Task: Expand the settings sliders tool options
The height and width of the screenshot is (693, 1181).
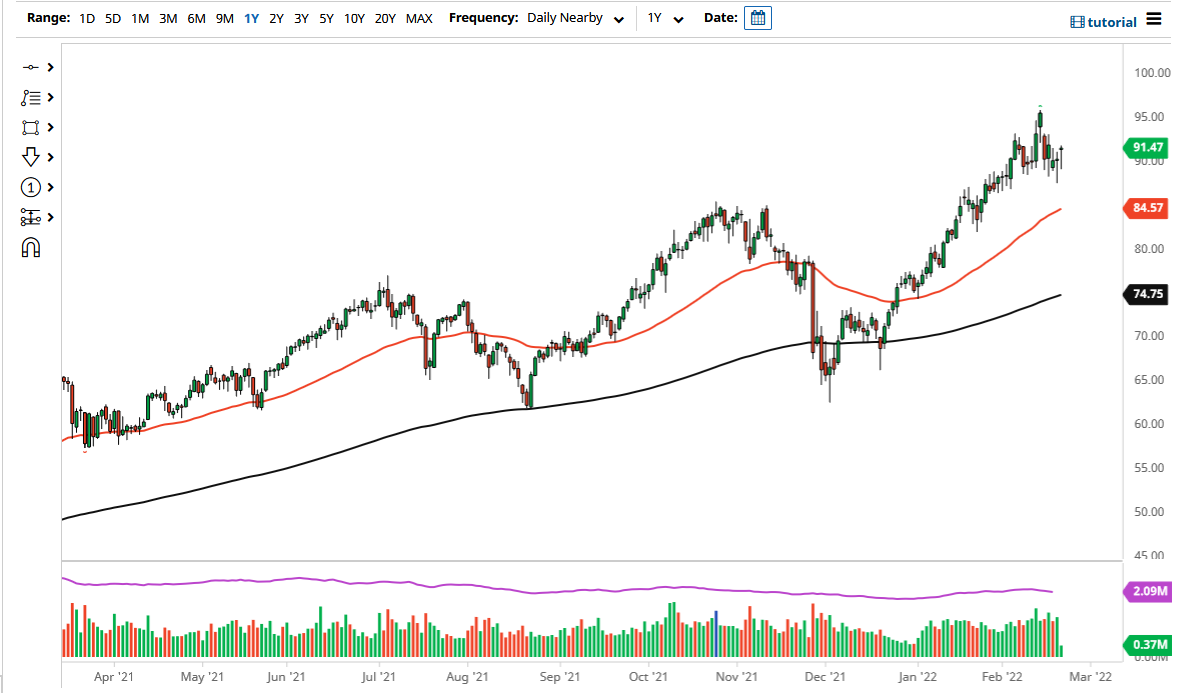Action: [x=50, y=217]
